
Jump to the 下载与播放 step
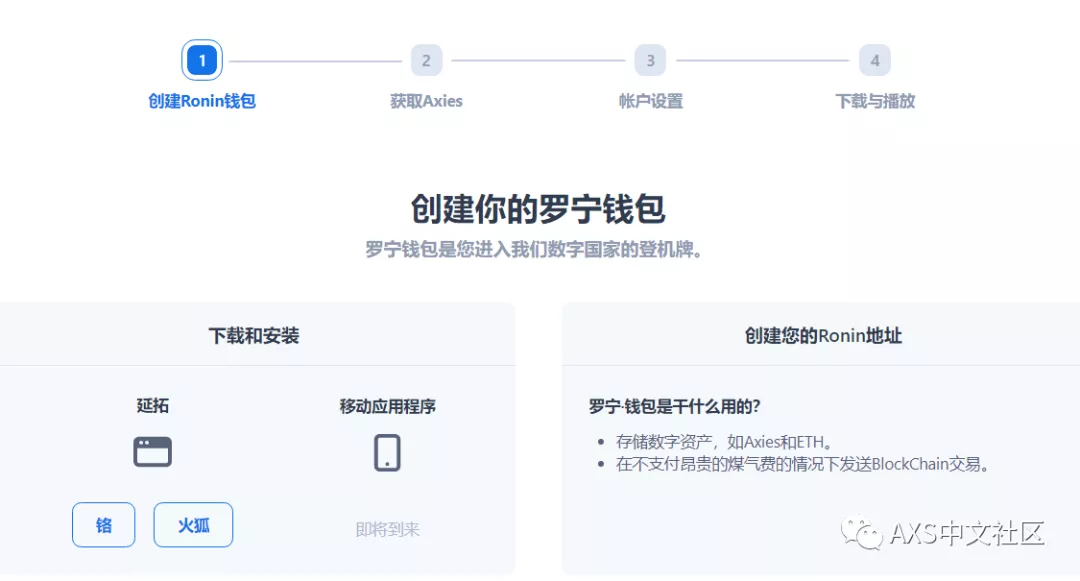[875, 101]
